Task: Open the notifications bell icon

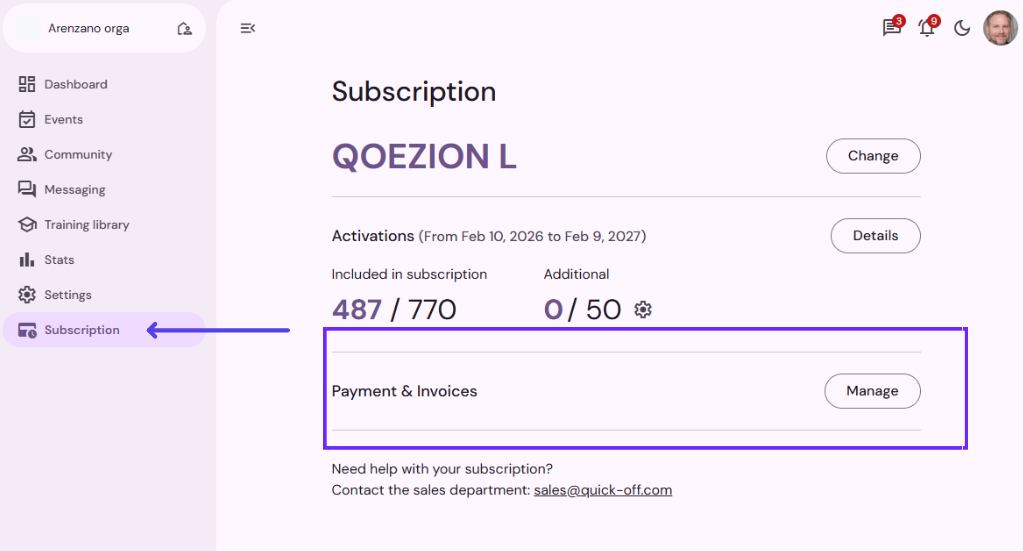Action: click(927, 28)
